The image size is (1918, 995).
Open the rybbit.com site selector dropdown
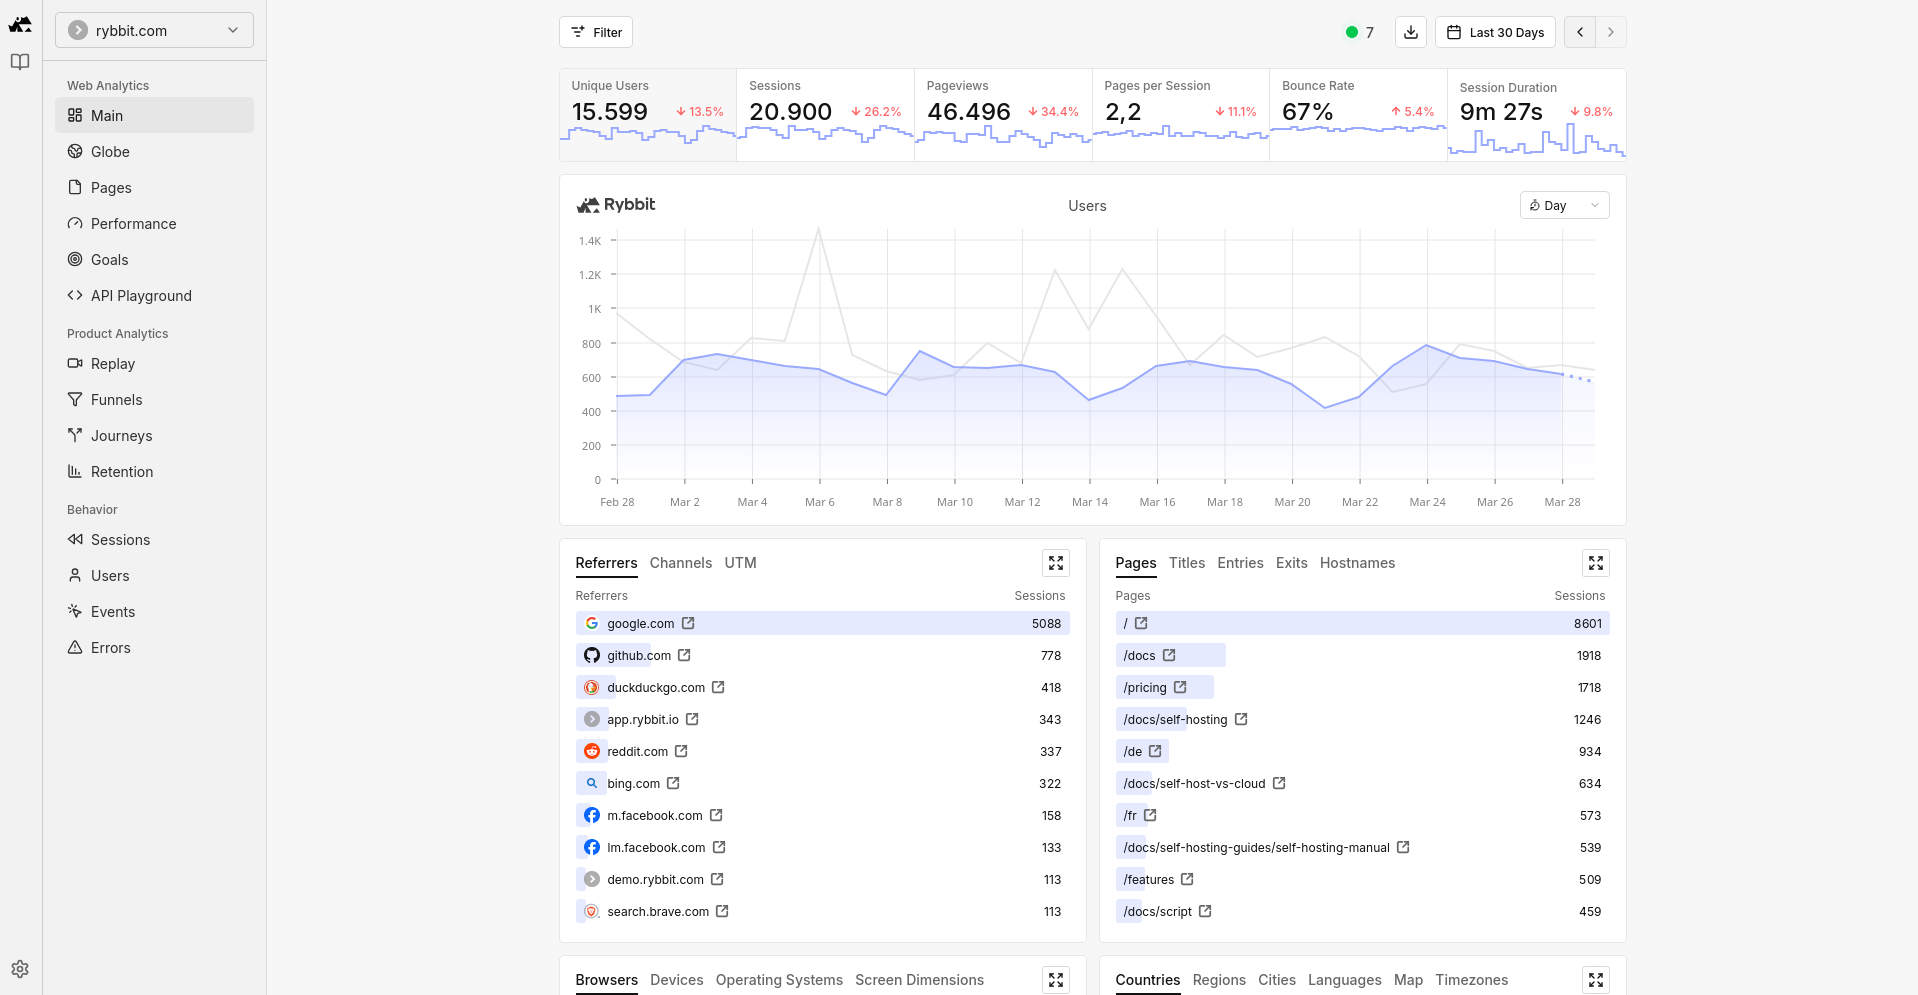tap(153, 30)
